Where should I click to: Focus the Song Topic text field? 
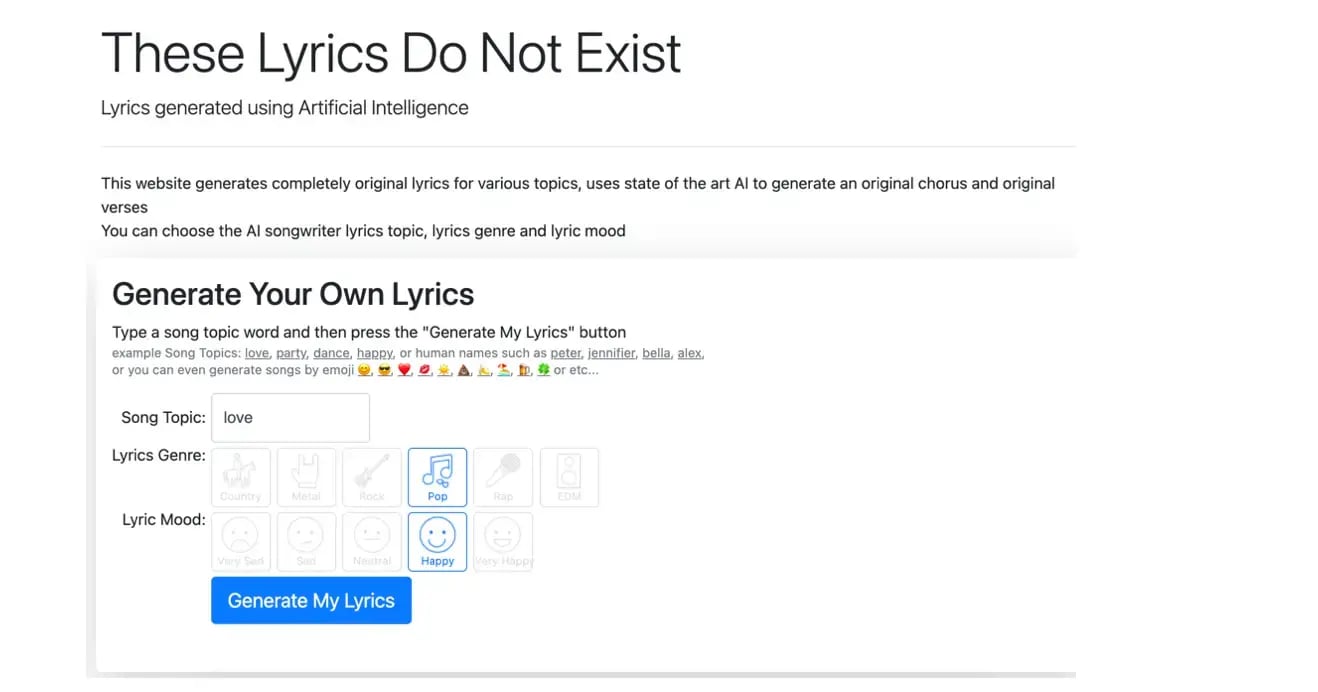coord(290,418)
